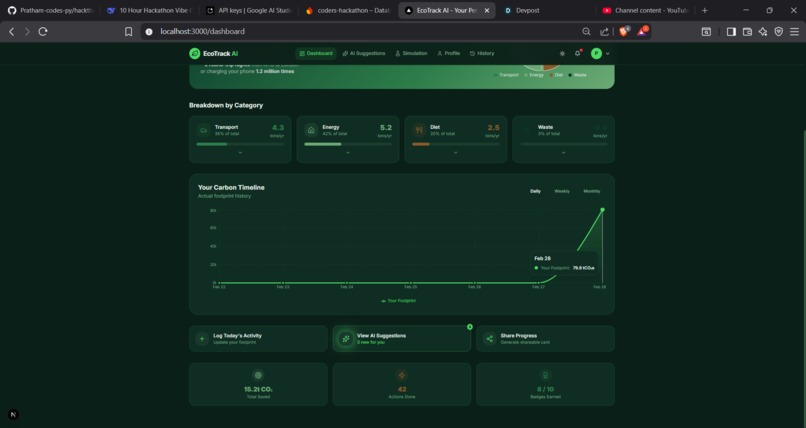
Task: Click the Energy progress bar
Action: click(348, 144)
